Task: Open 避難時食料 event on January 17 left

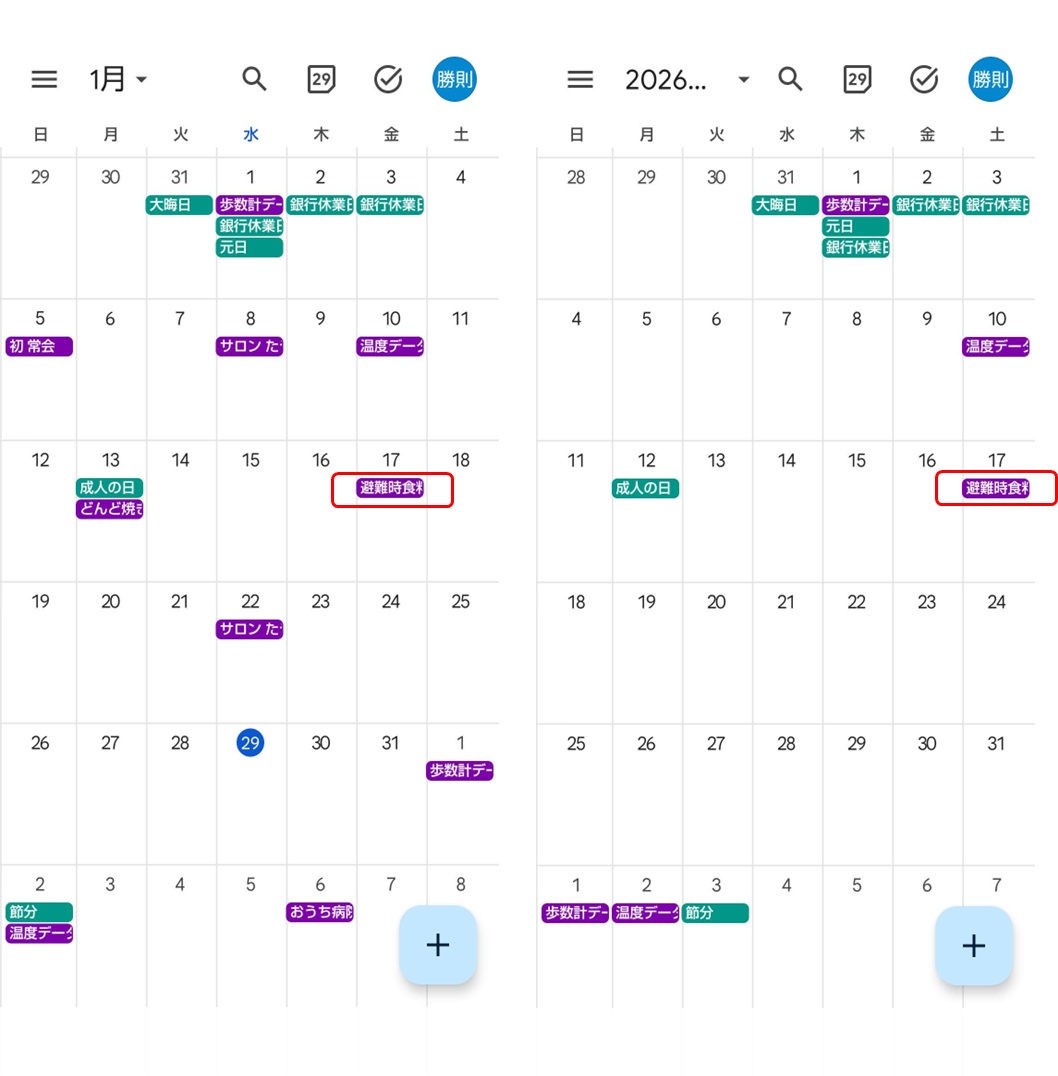Action: point(390,488)
